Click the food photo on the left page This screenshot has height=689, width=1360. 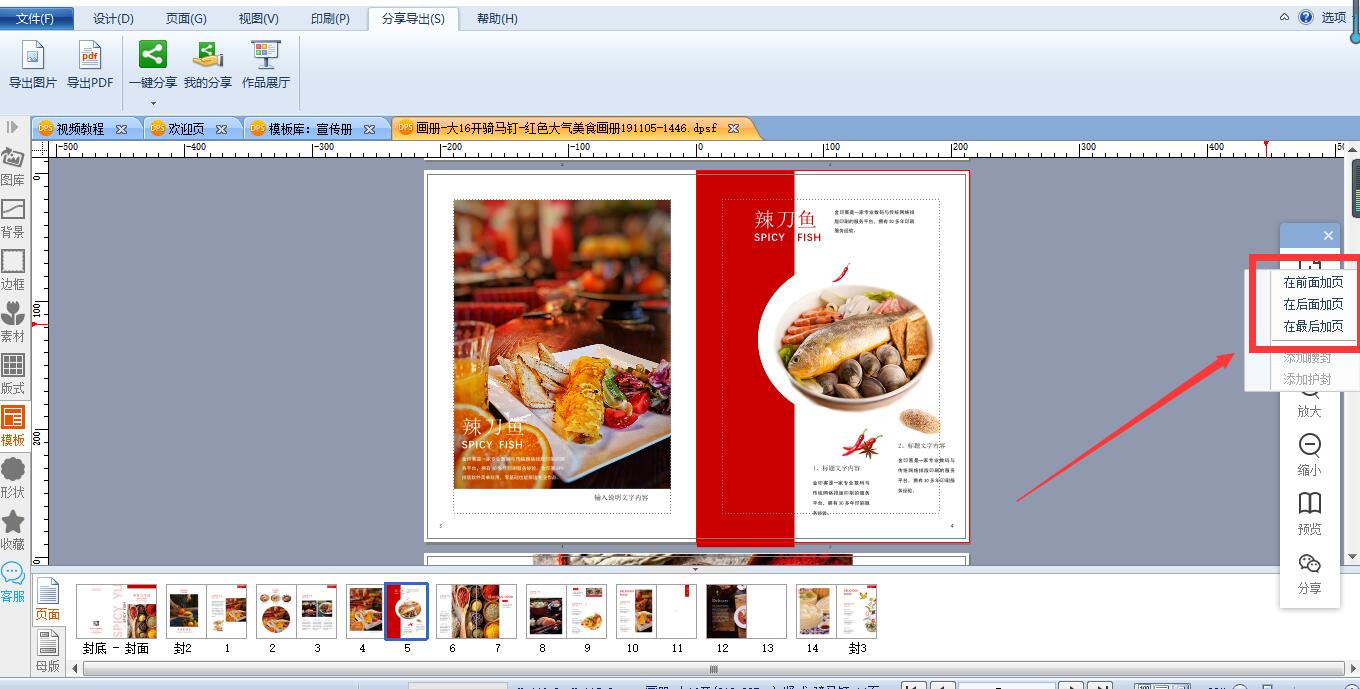click(562, 343)
